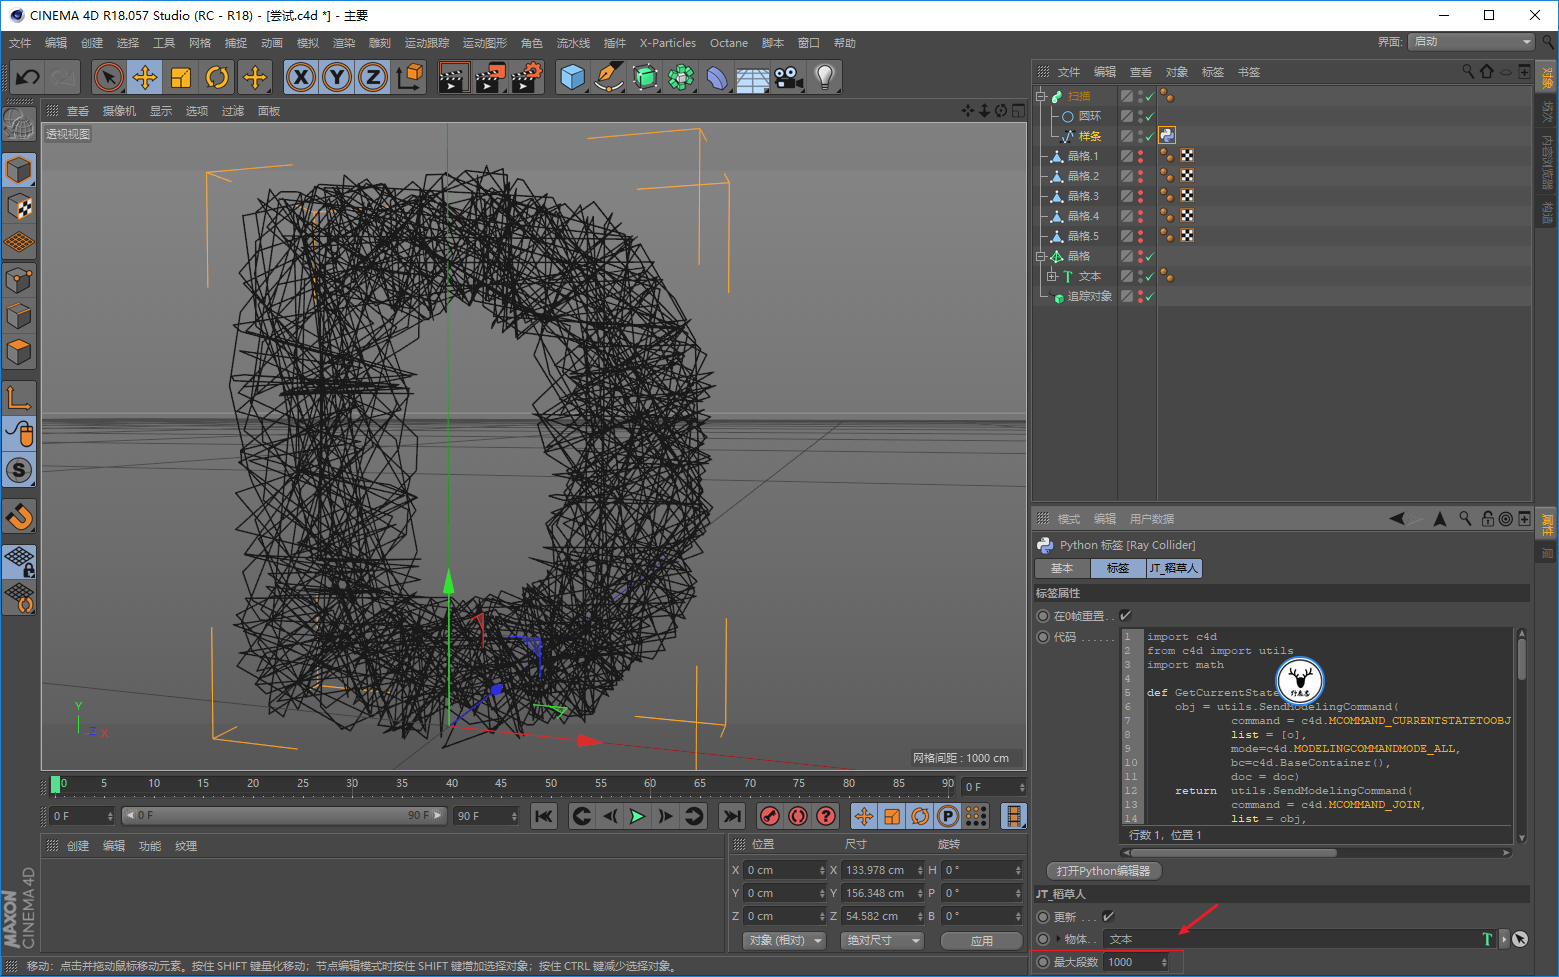The width and height of the screenshot is (1559, 977).
Task: Click the Undo arrow icon
Action: [x=27, y=77]
